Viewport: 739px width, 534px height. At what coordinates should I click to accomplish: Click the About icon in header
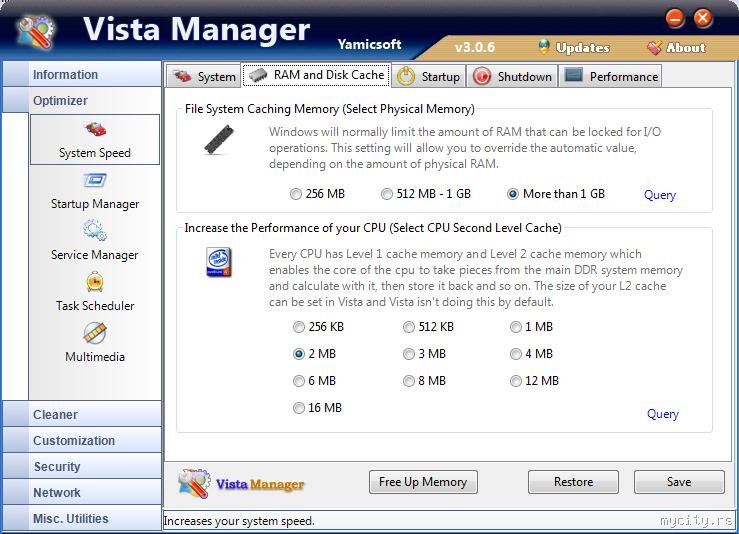coord(654,47)
